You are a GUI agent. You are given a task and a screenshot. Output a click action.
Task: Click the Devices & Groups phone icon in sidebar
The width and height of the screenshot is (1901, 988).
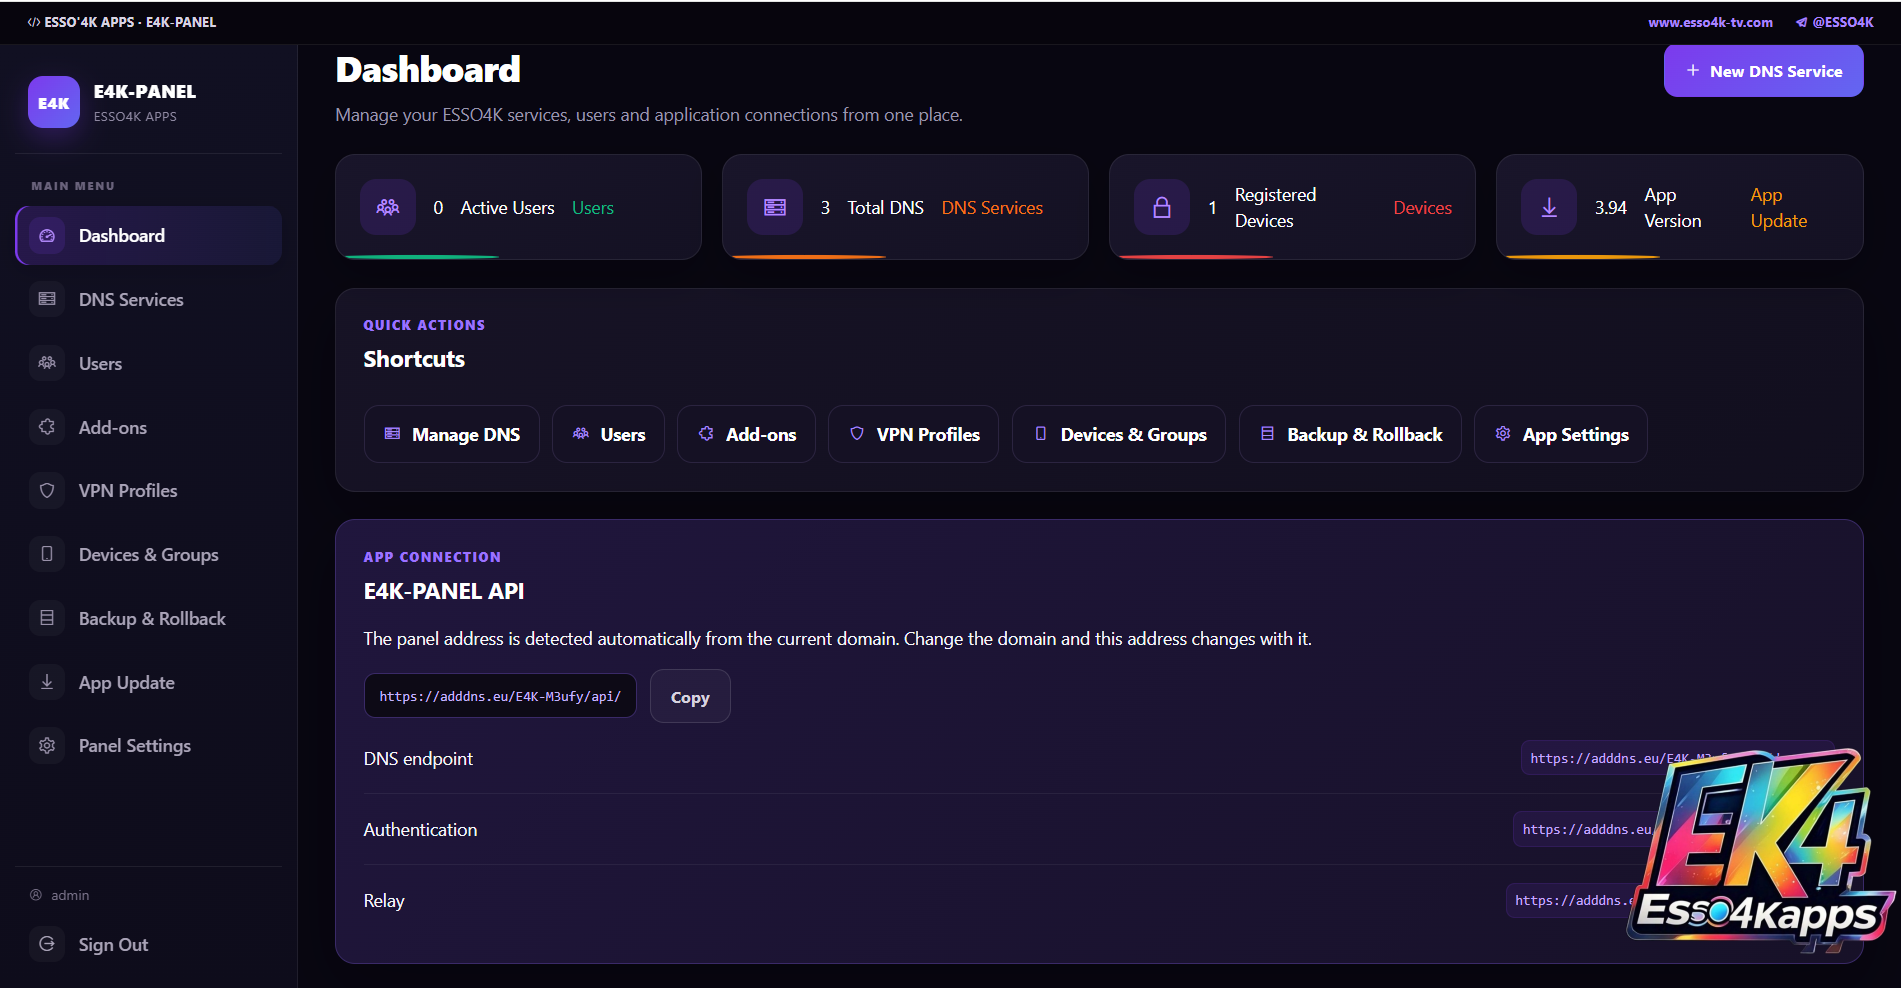click(47, 554)
